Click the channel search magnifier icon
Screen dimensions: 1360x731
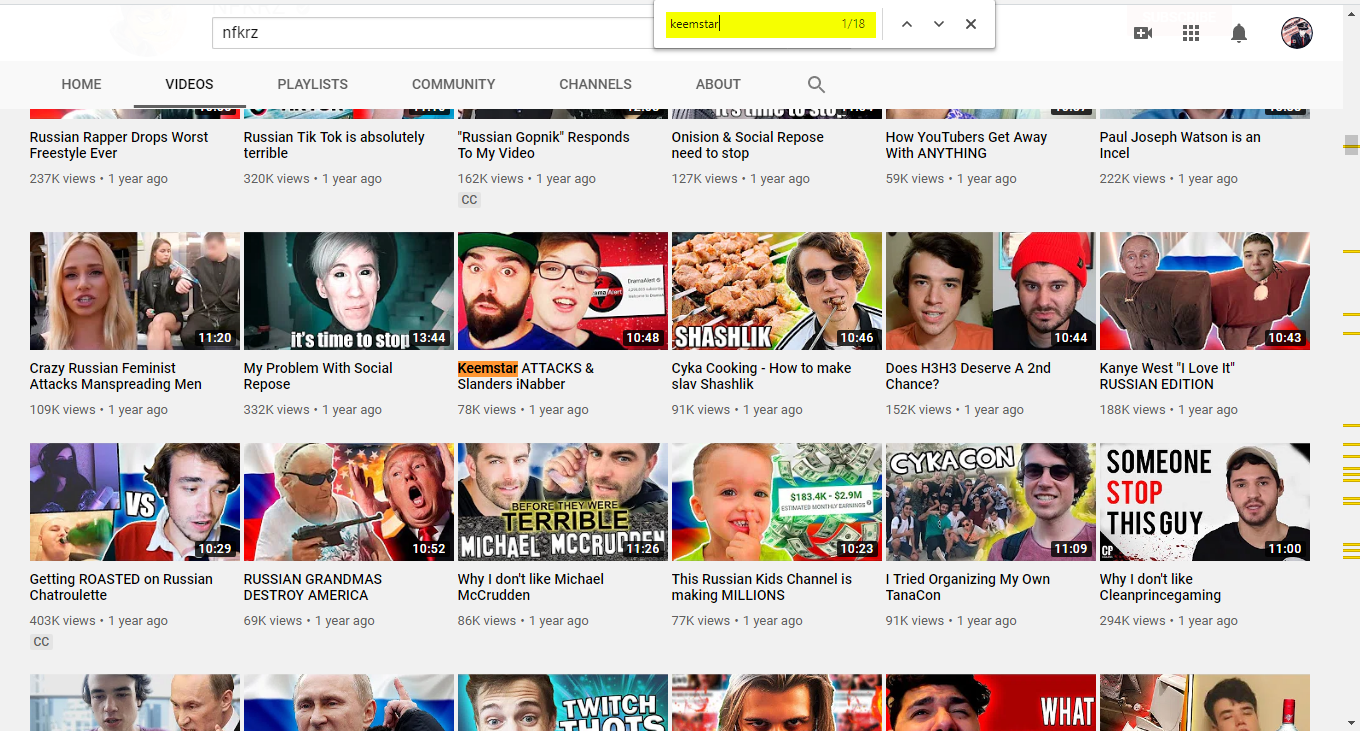816,84
